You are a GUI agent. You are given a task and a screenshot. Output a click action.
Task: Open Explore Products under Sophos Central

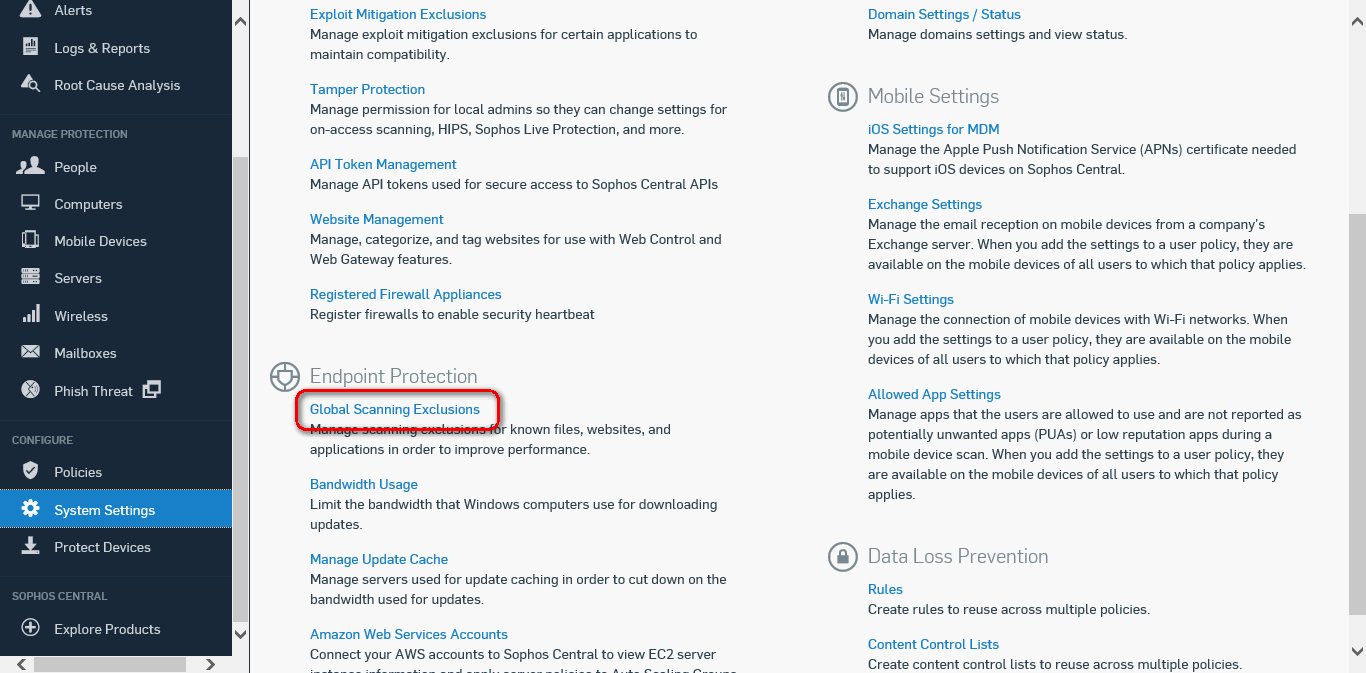click(107, 629)
